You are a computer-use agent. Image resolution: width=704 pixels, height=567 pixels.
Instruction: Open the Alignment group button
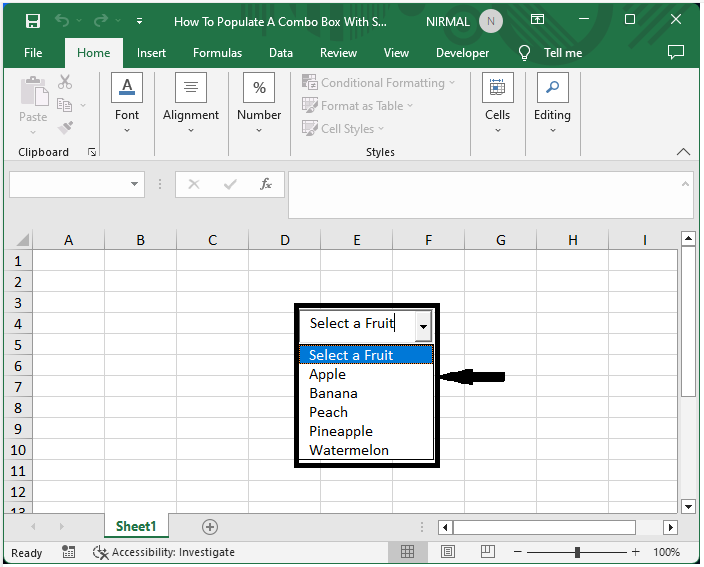click(191, 104)
